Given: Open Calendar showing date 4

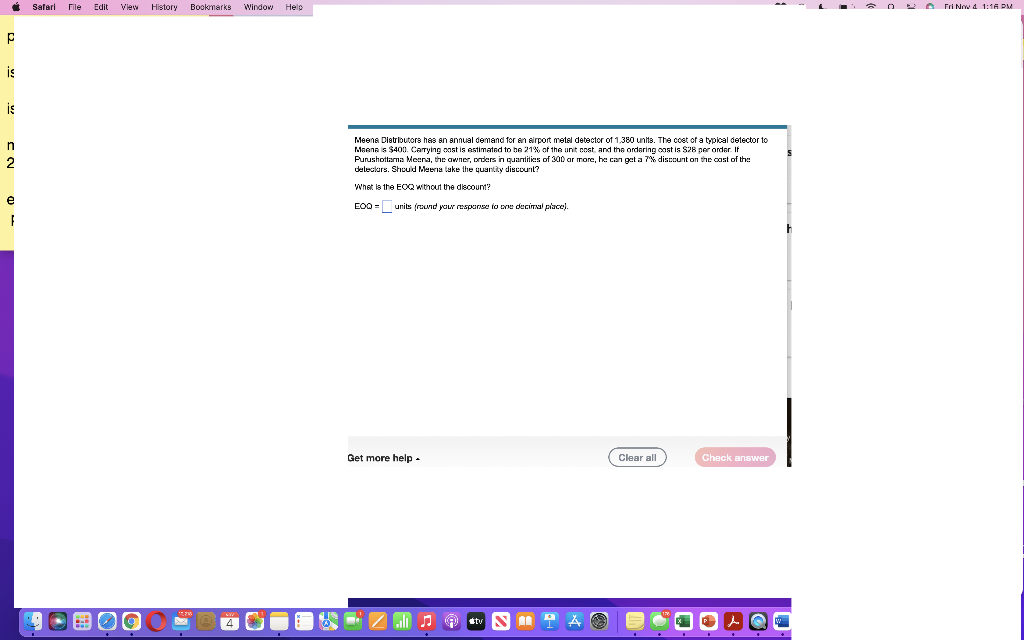Looking at the screenshot, I should tap(230, 621).
